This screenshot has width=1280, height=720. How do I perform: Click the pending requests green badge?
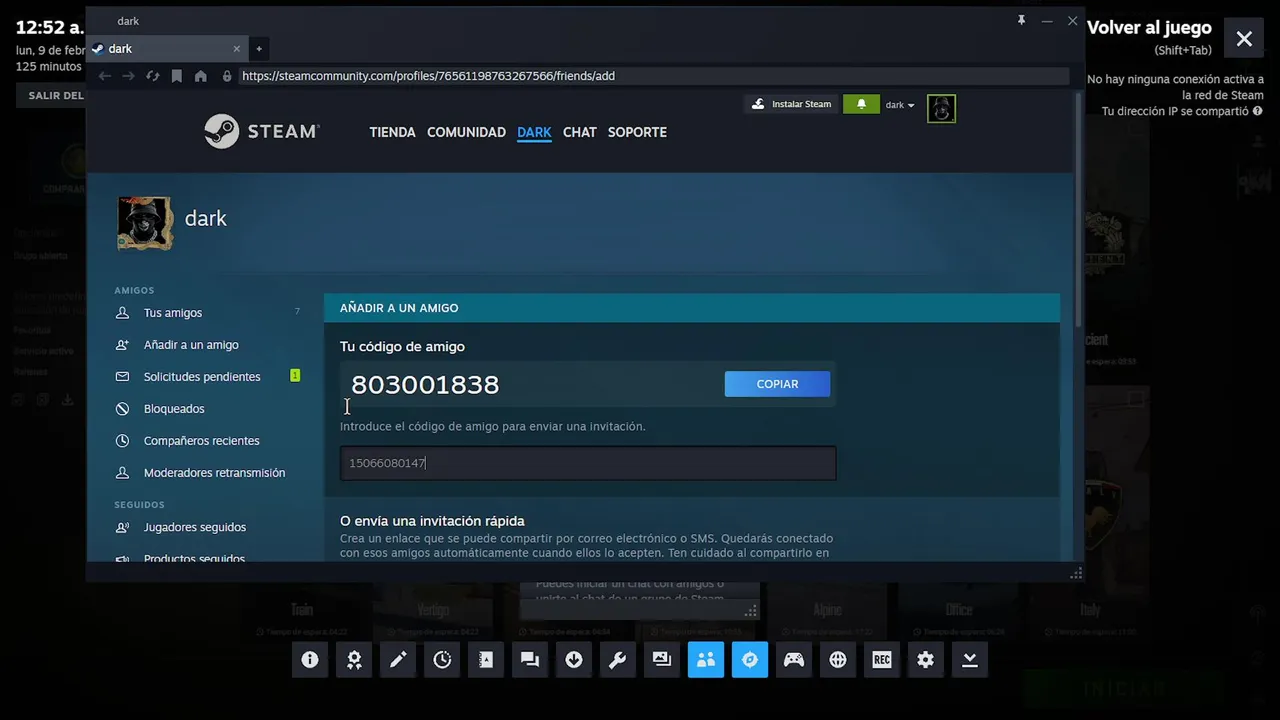point(295,375)
